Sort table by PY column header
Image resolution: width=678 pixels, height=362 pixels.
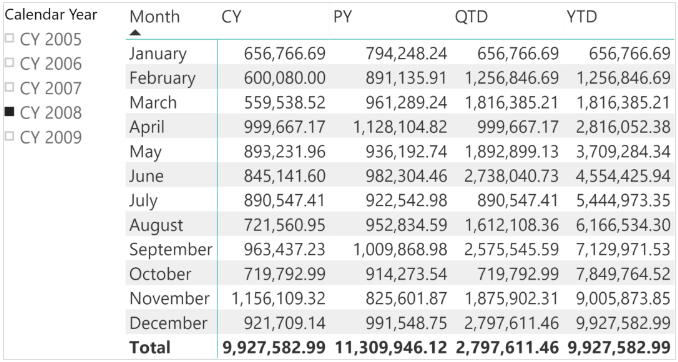pyautogui.click(x=343, y=17)
